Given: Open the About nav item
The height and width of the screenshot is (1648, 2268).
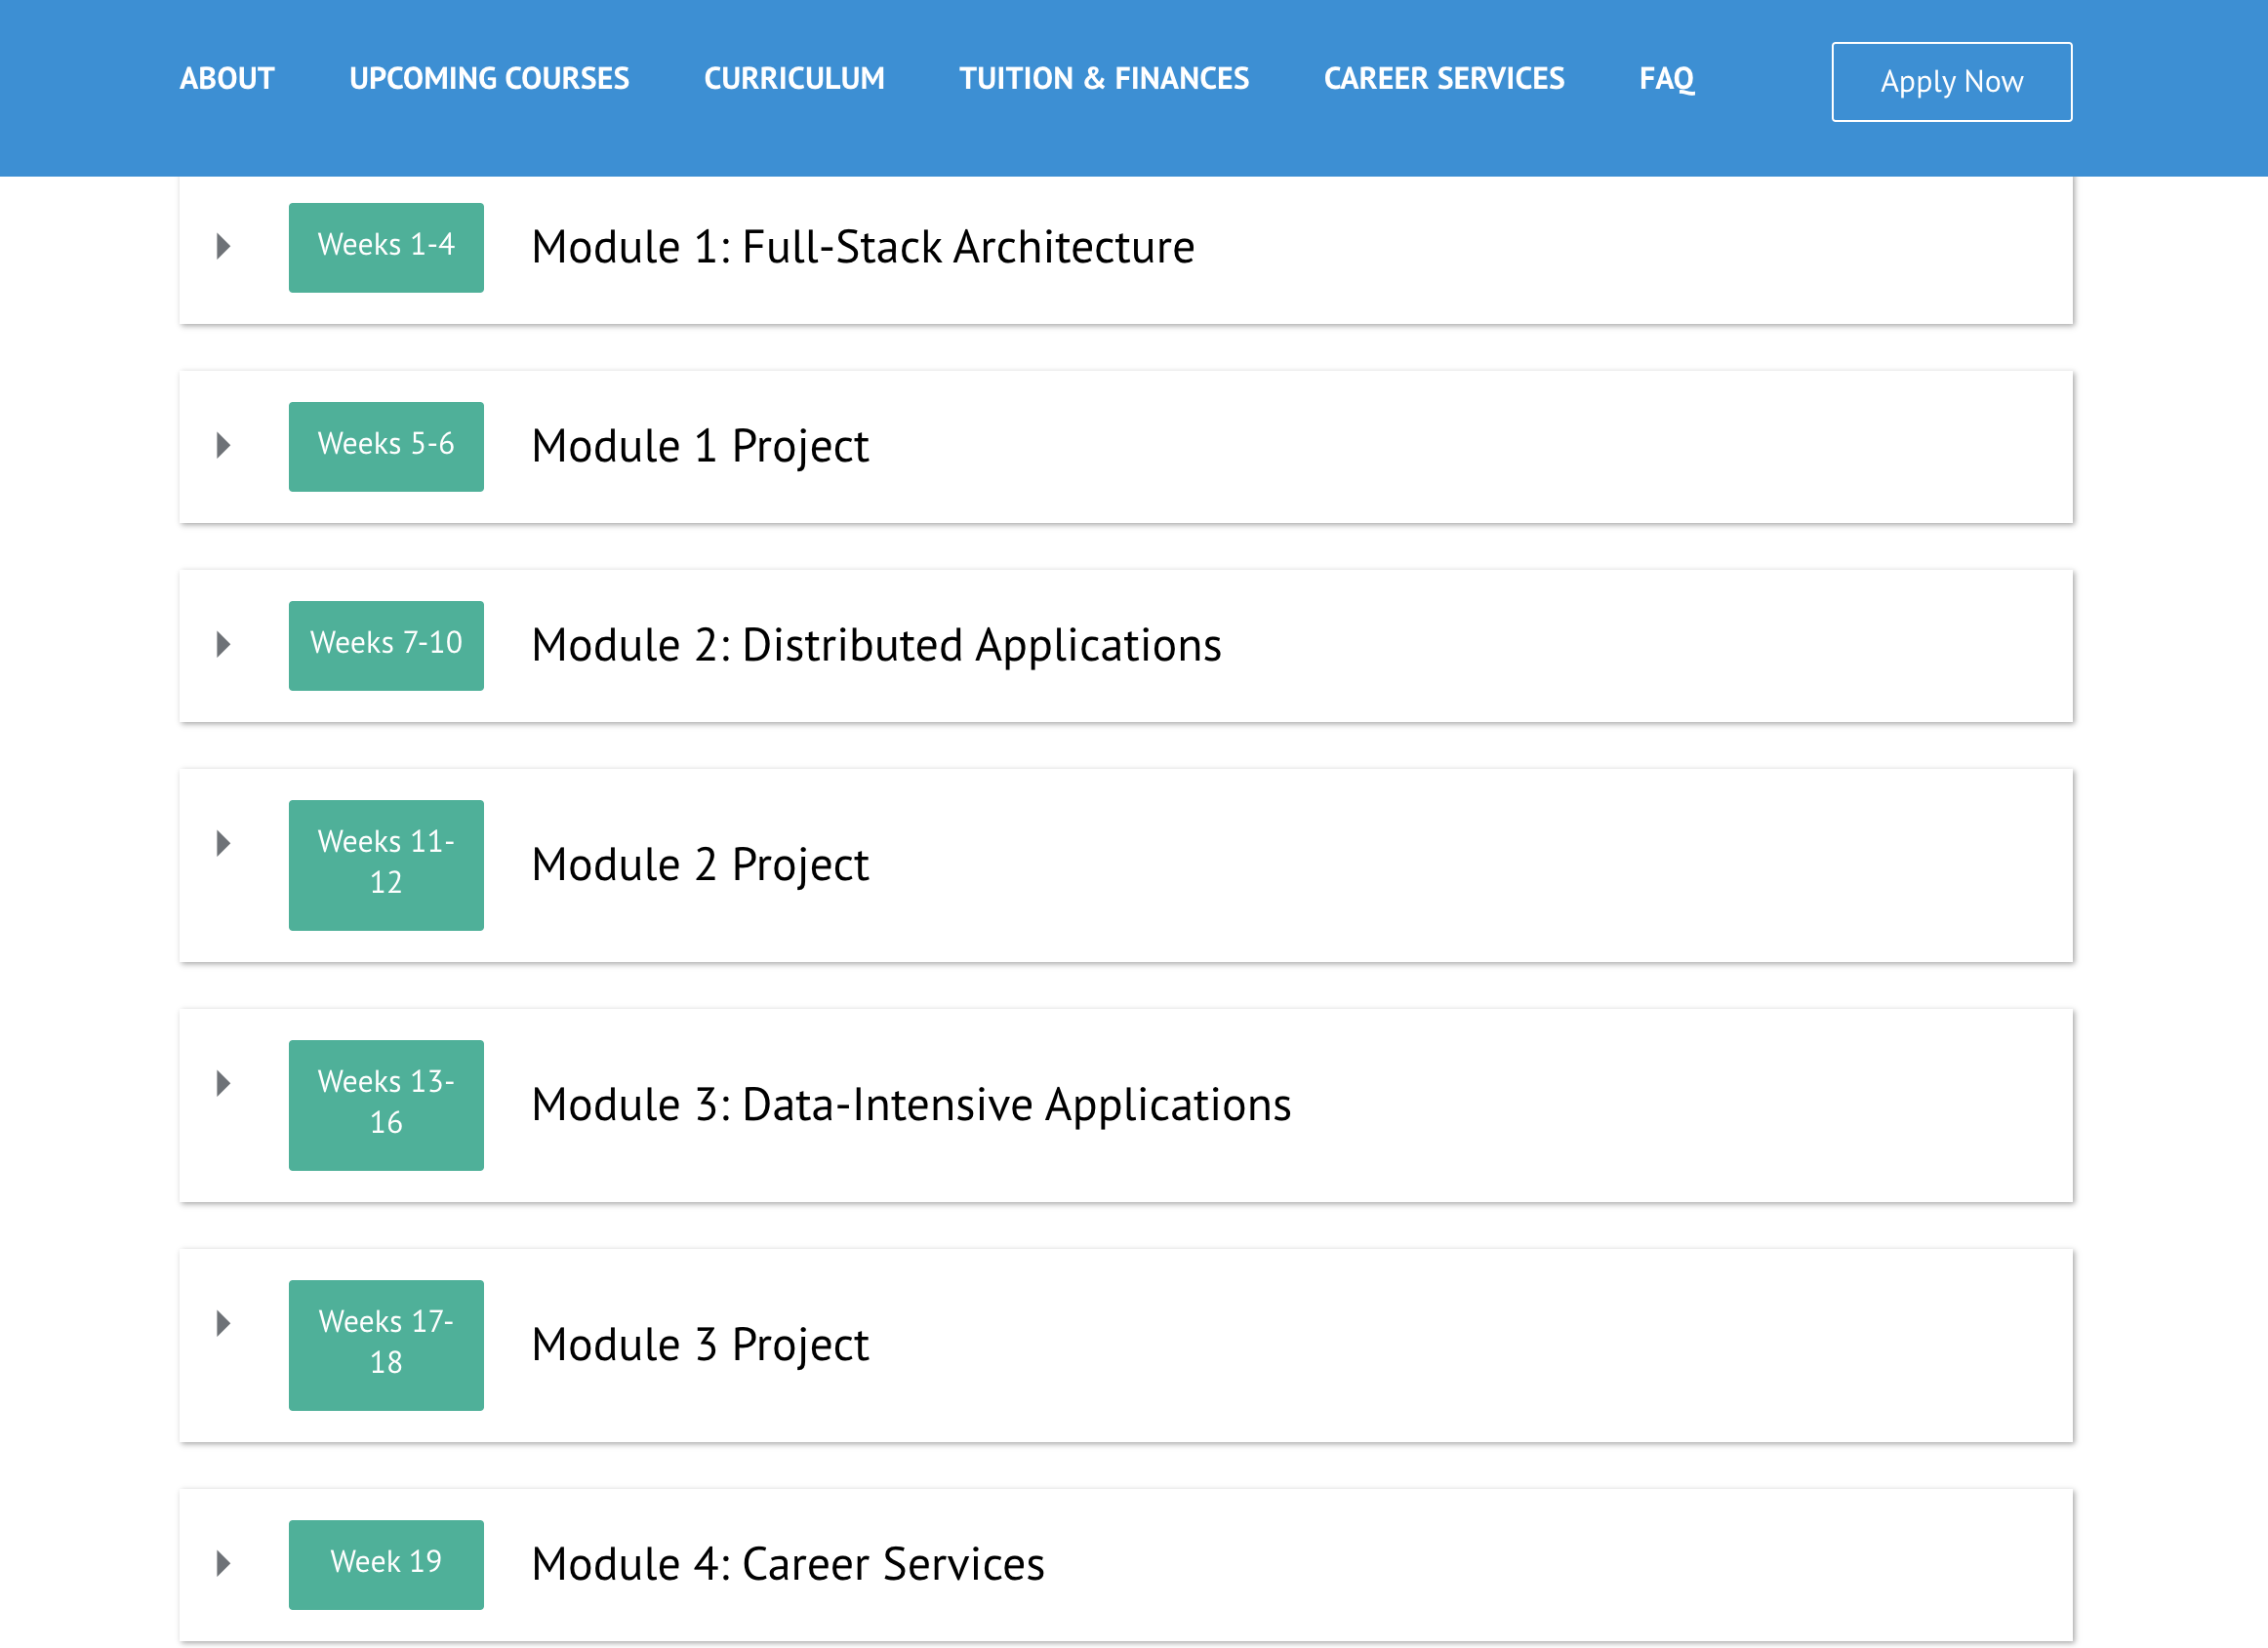Looking at the screenshot, I should click(227, 79).
